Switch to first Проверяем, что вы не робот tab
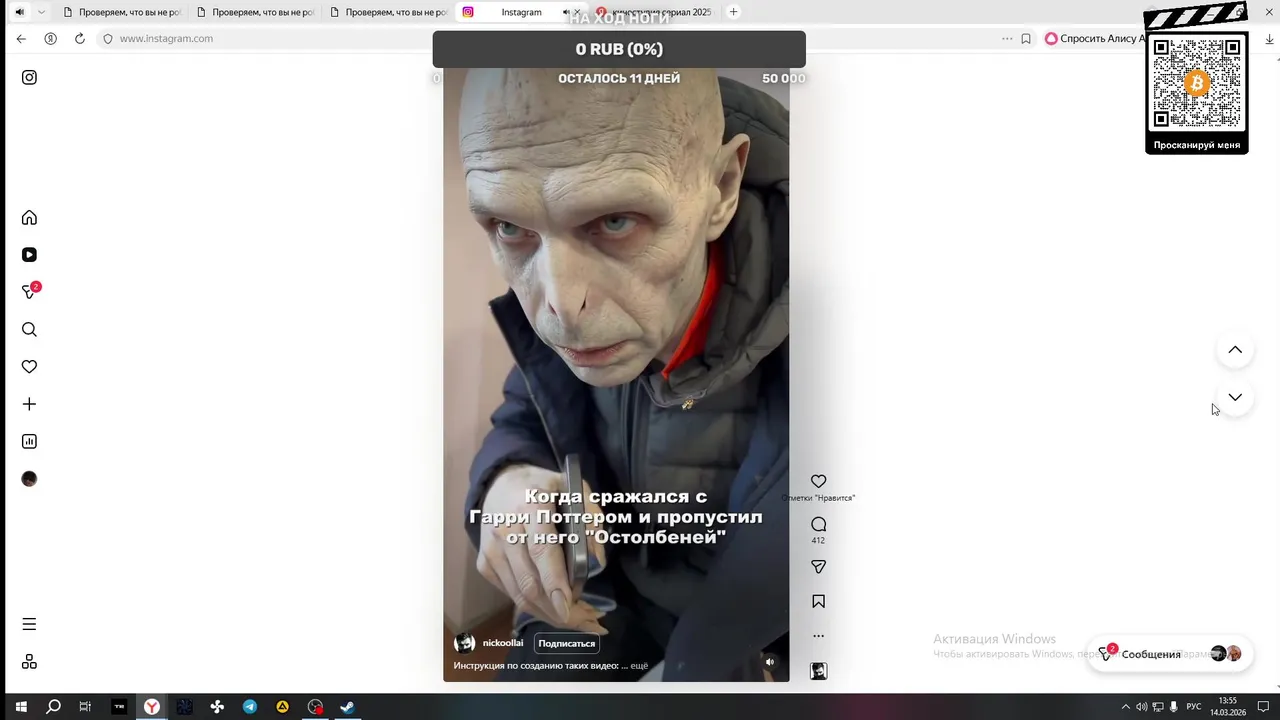 click(x=122, y=12)
